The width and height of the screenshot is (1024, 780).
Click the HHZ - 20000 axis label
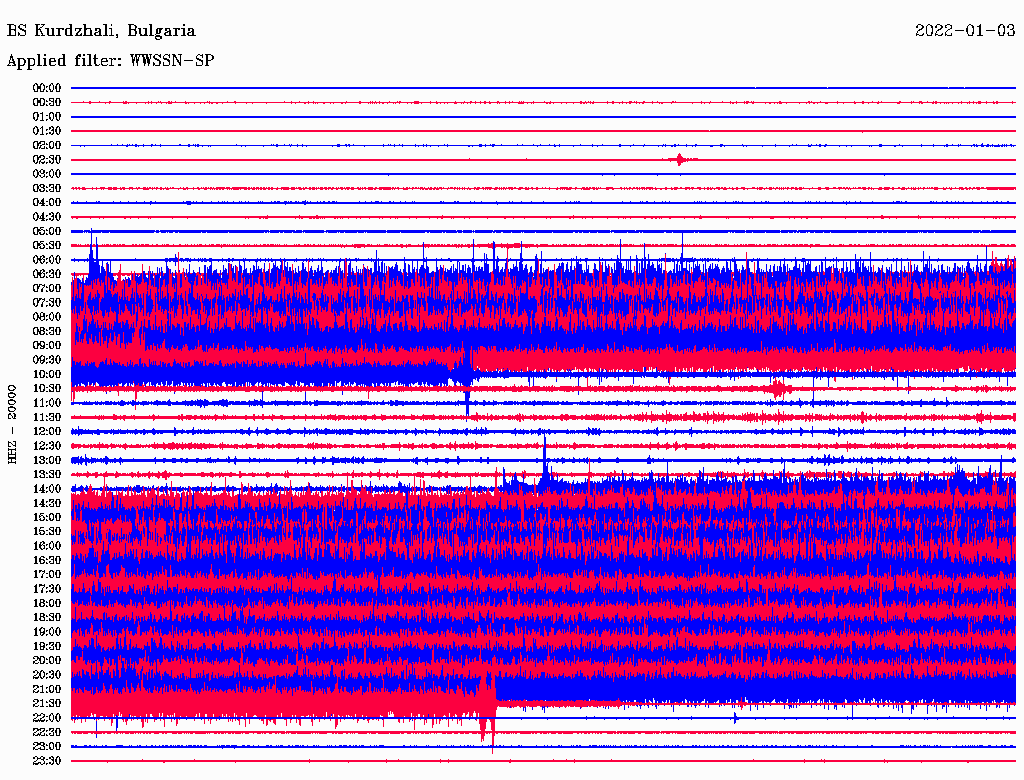(x=13, y=423)
